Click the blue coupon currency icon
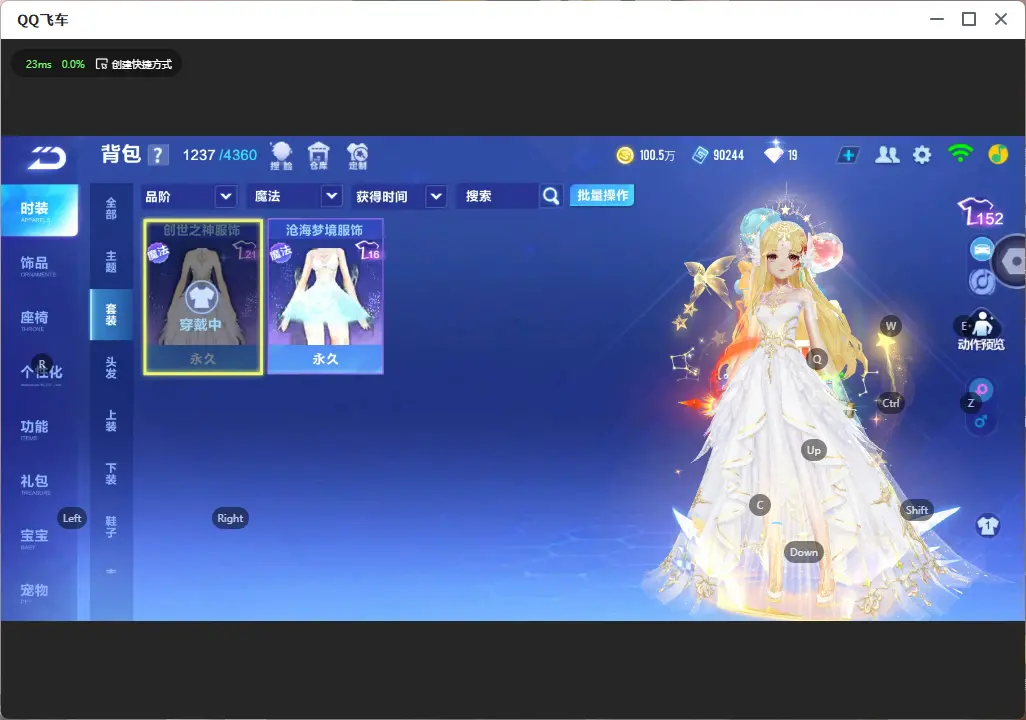Image resolution: width=1026 pixels, height=720 pixels. pyautogui.click(x=700, y=155)
